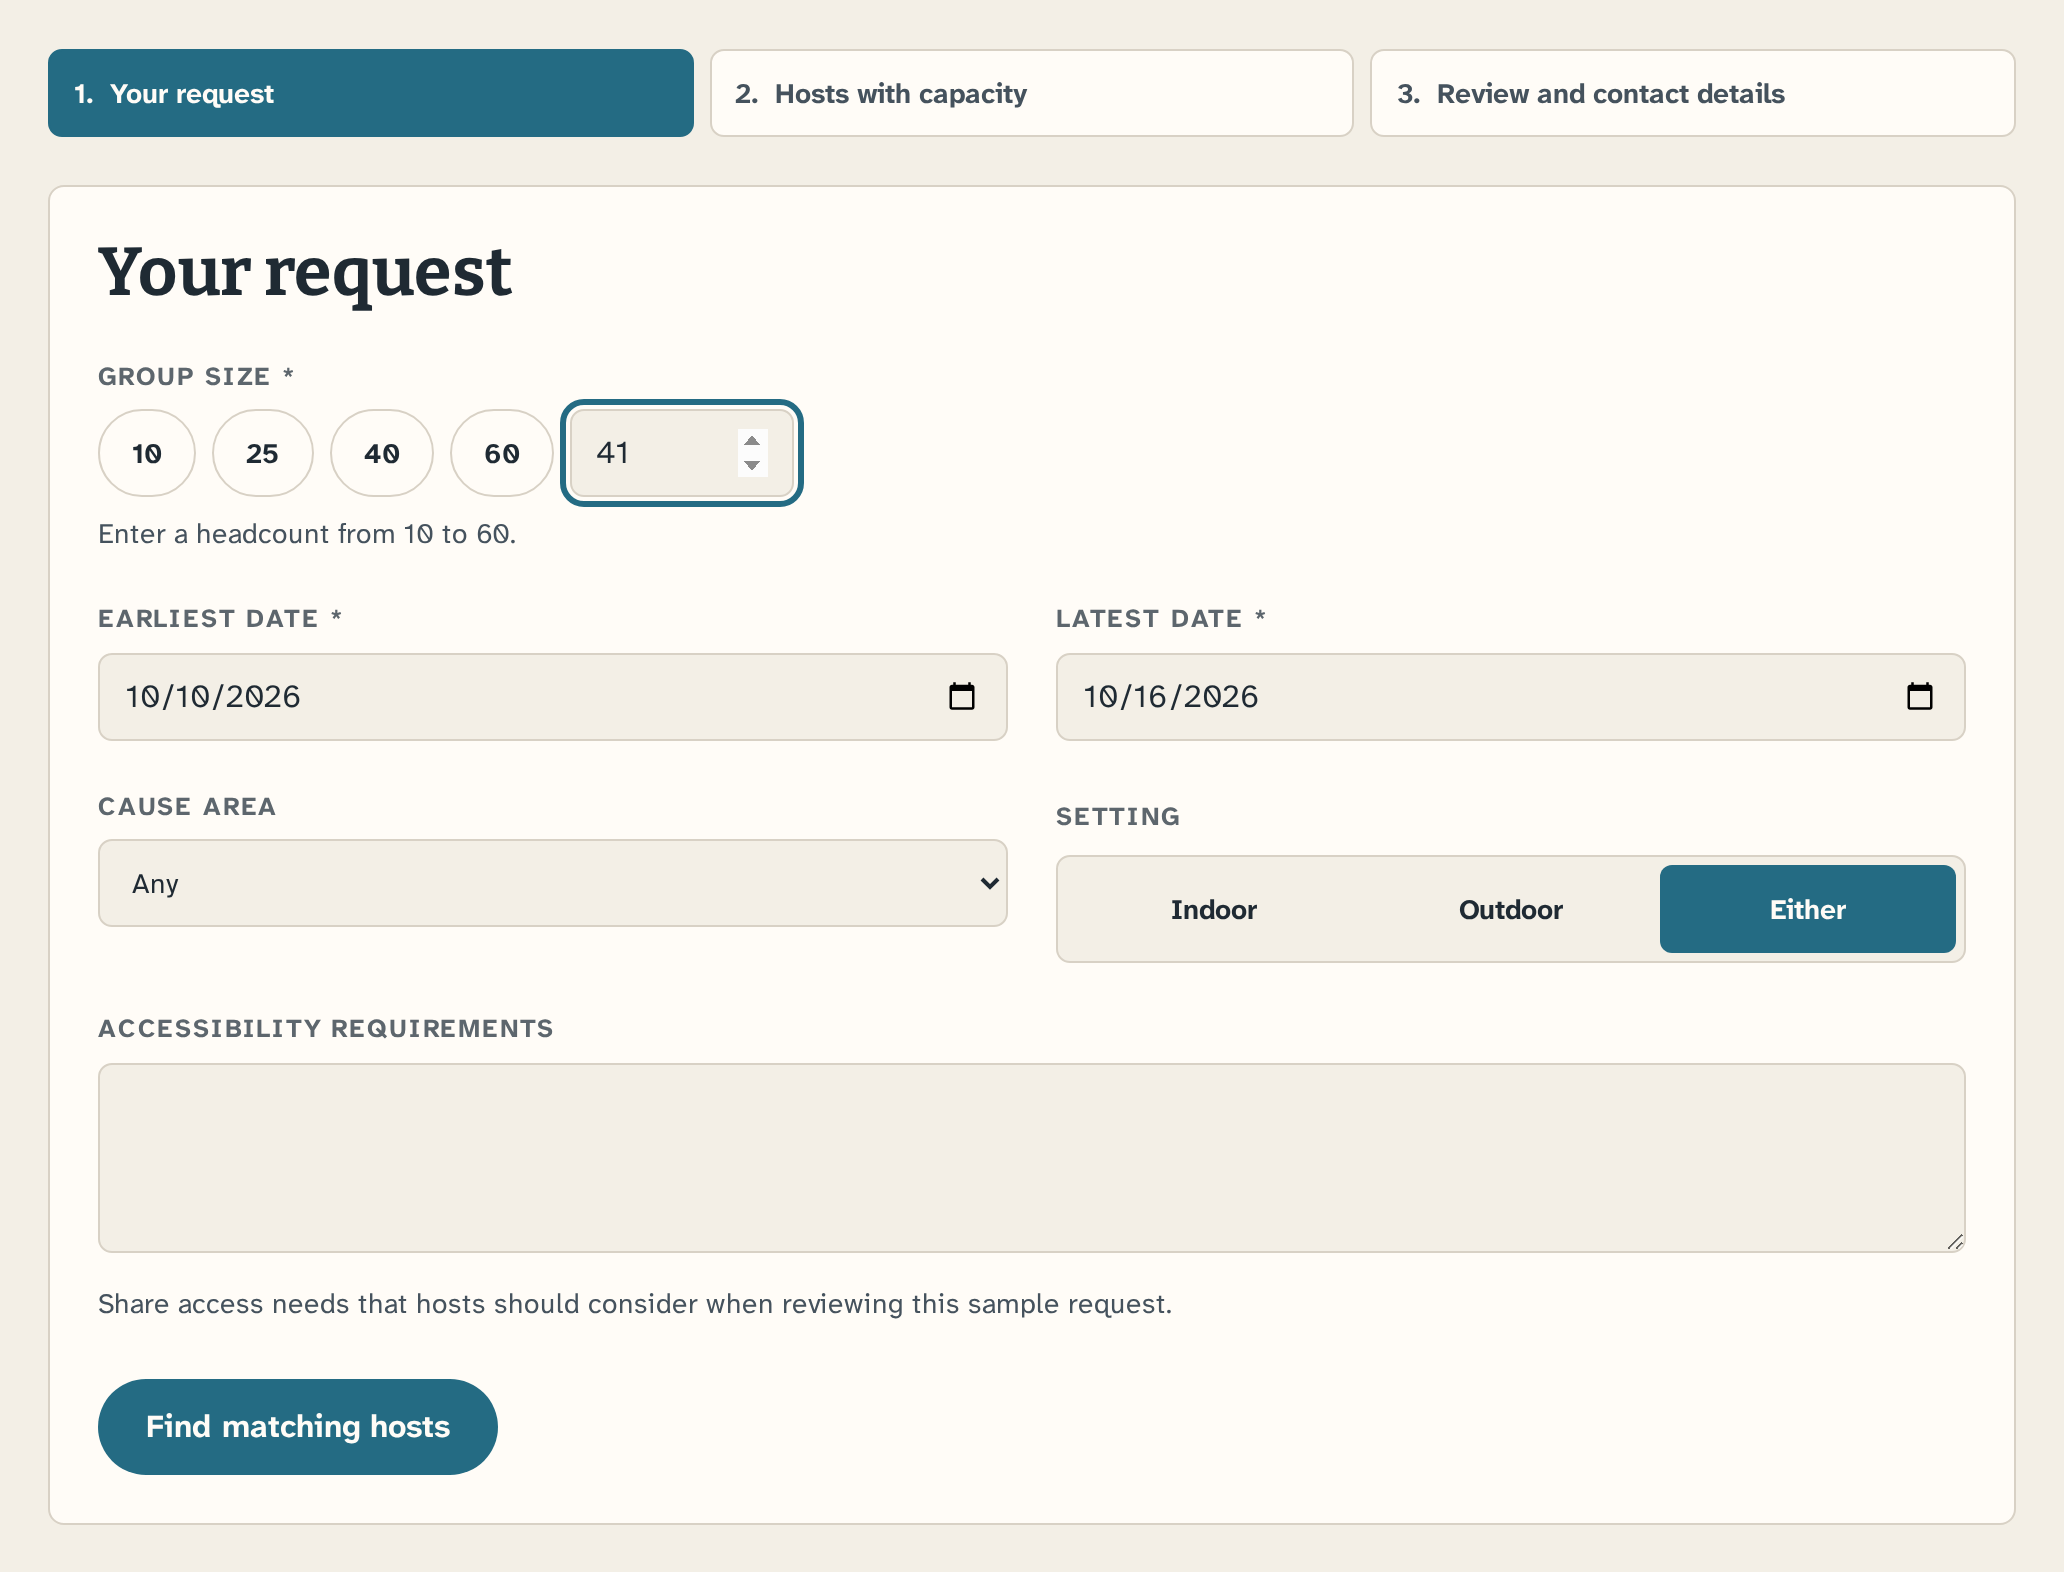Click the Earliest Date field 10/10/2026
The height and width of the screenshot is (1572, 2064).
tap(552, 697)
